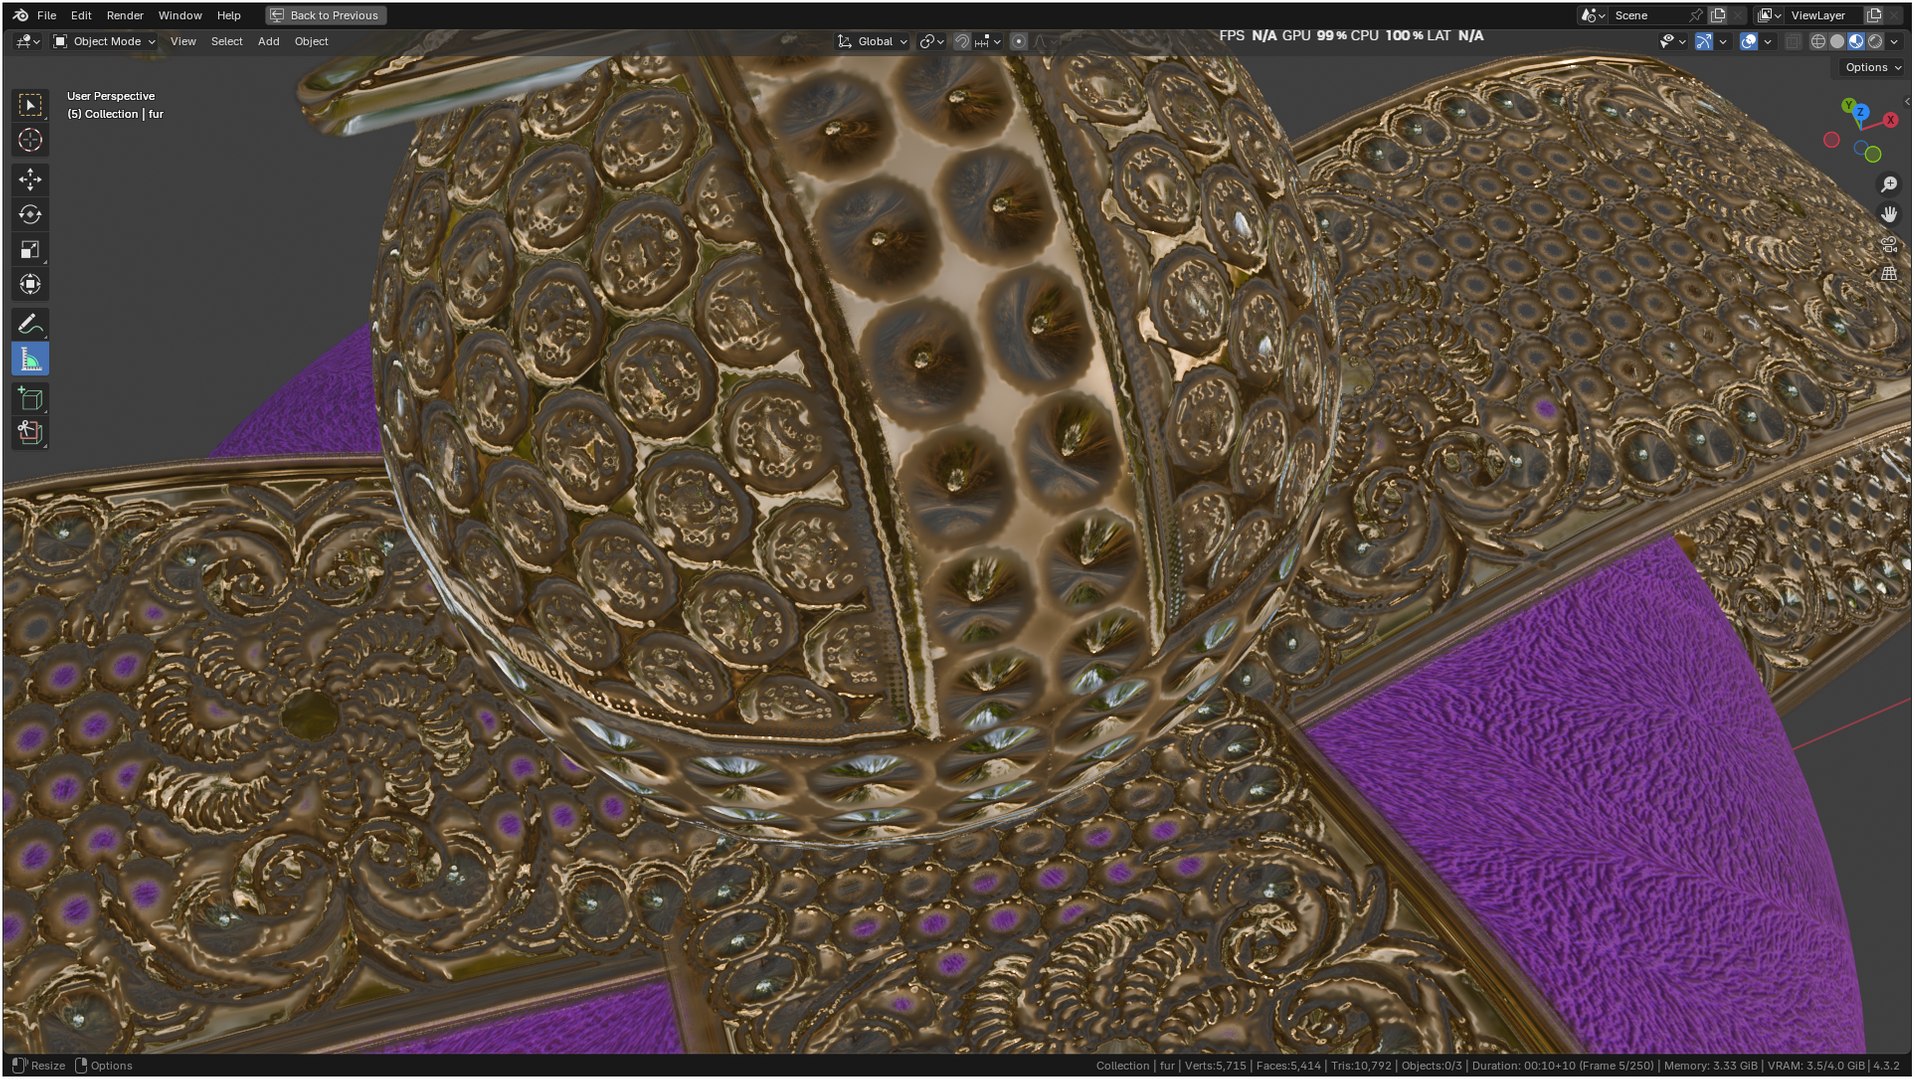Select the Annotate tool
This screenshot has height=1080, width=1915.
tap(30, 324)
